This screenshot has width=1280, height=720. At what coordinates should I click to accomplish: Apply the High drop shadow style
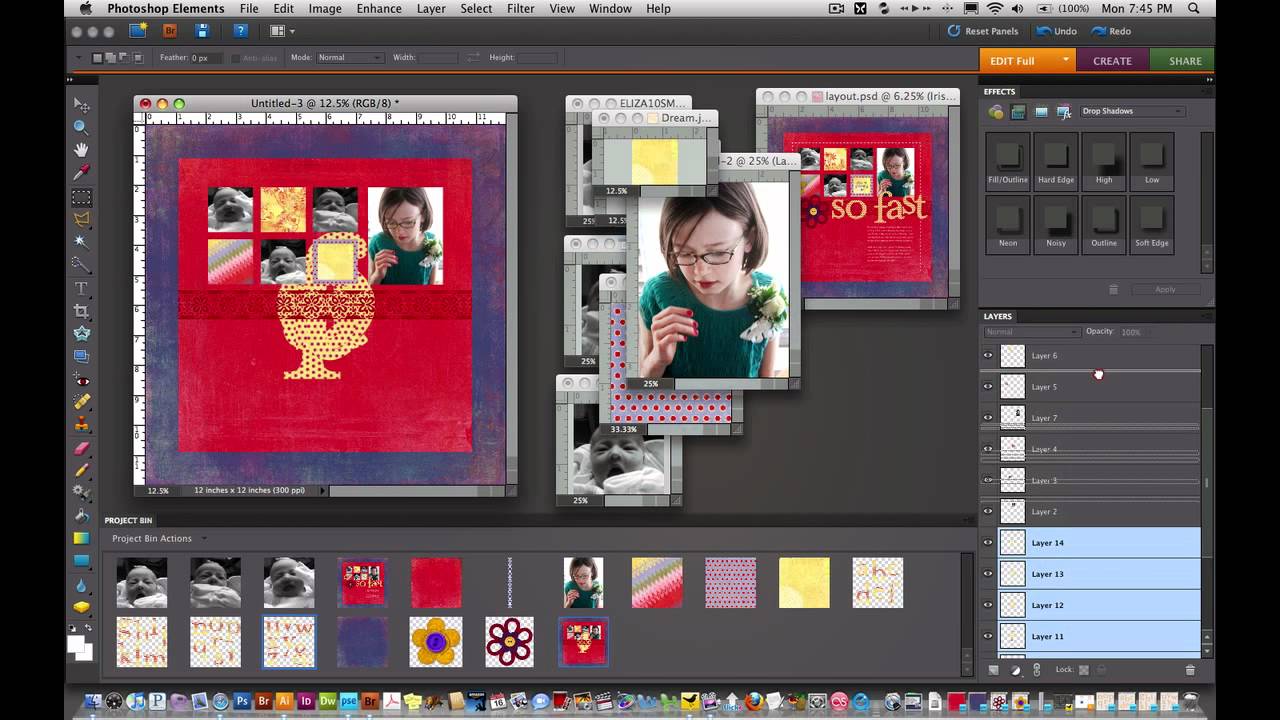[1104, 162]
